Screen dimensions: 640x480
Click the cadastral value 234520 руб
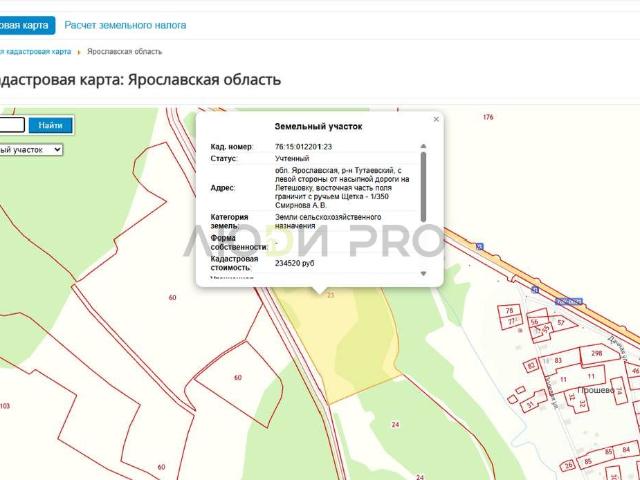point(295,263)
